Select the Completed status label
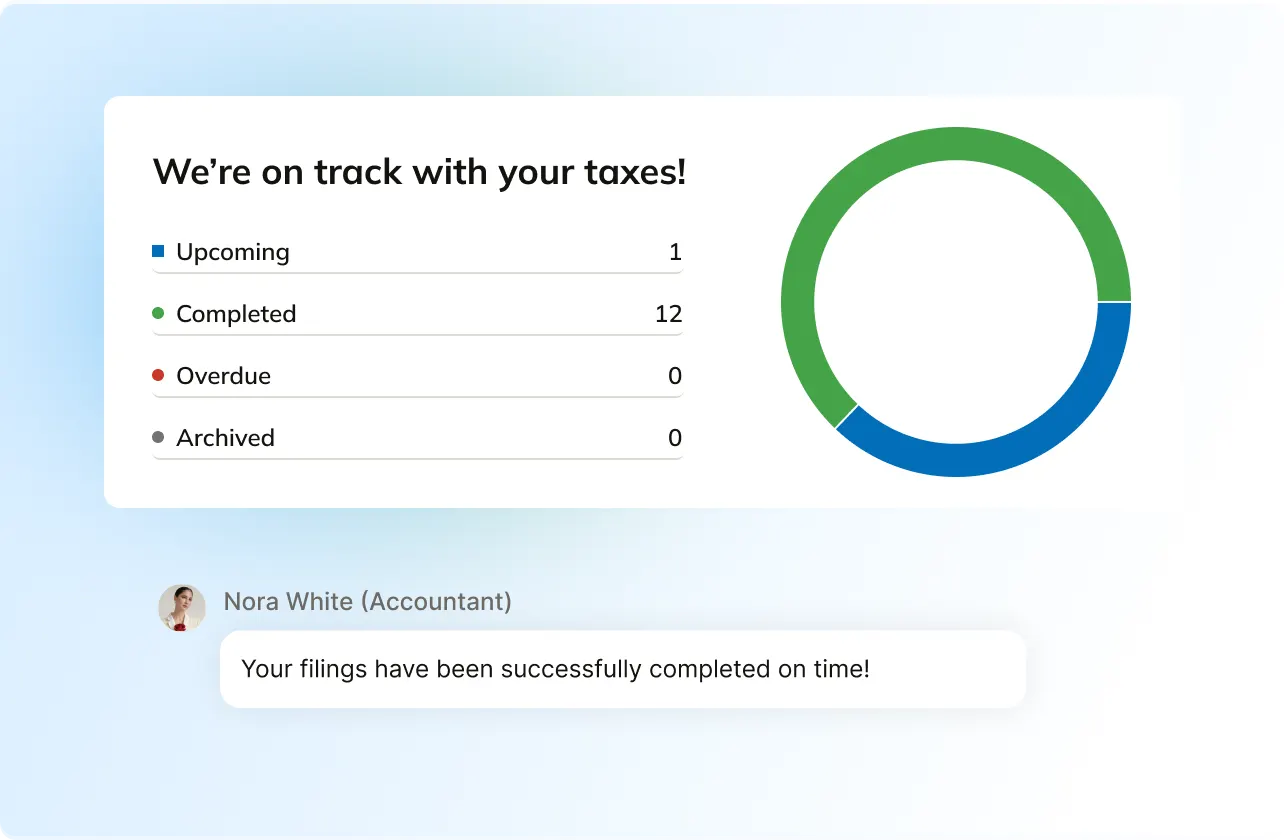This screenshot has width=1284, height=840. 236,314
